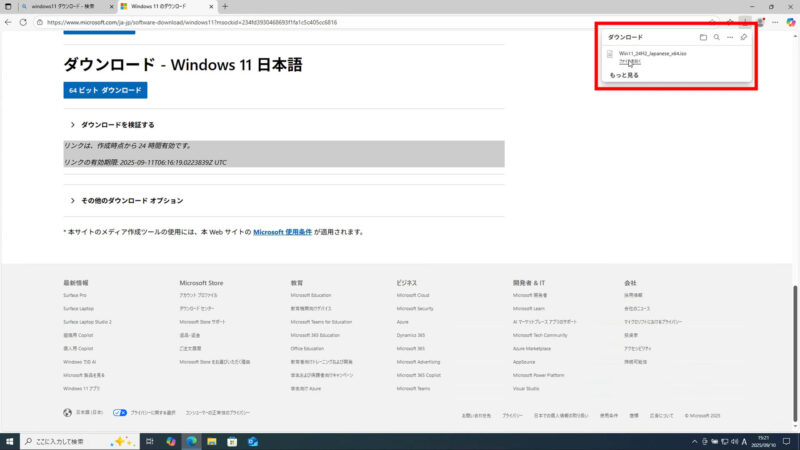This screenshot has height=450, width=800.
Task: Click the browser back arrow
Action: 9,21
